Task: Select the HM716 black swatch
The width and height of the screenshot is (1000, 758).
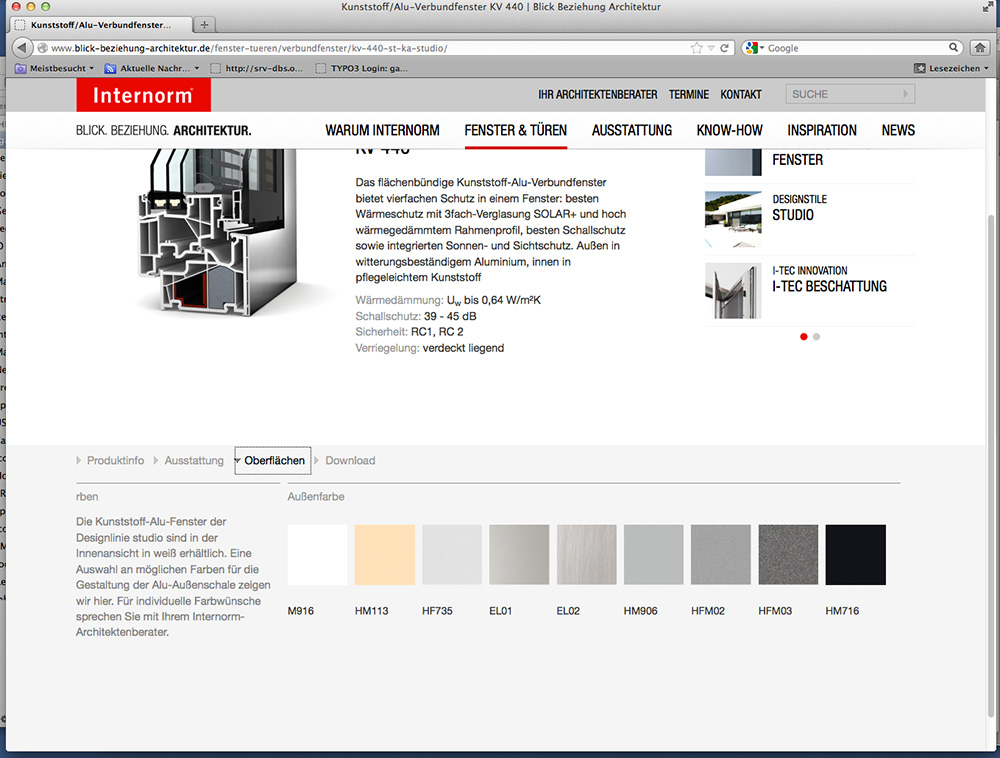Action: 855,555
